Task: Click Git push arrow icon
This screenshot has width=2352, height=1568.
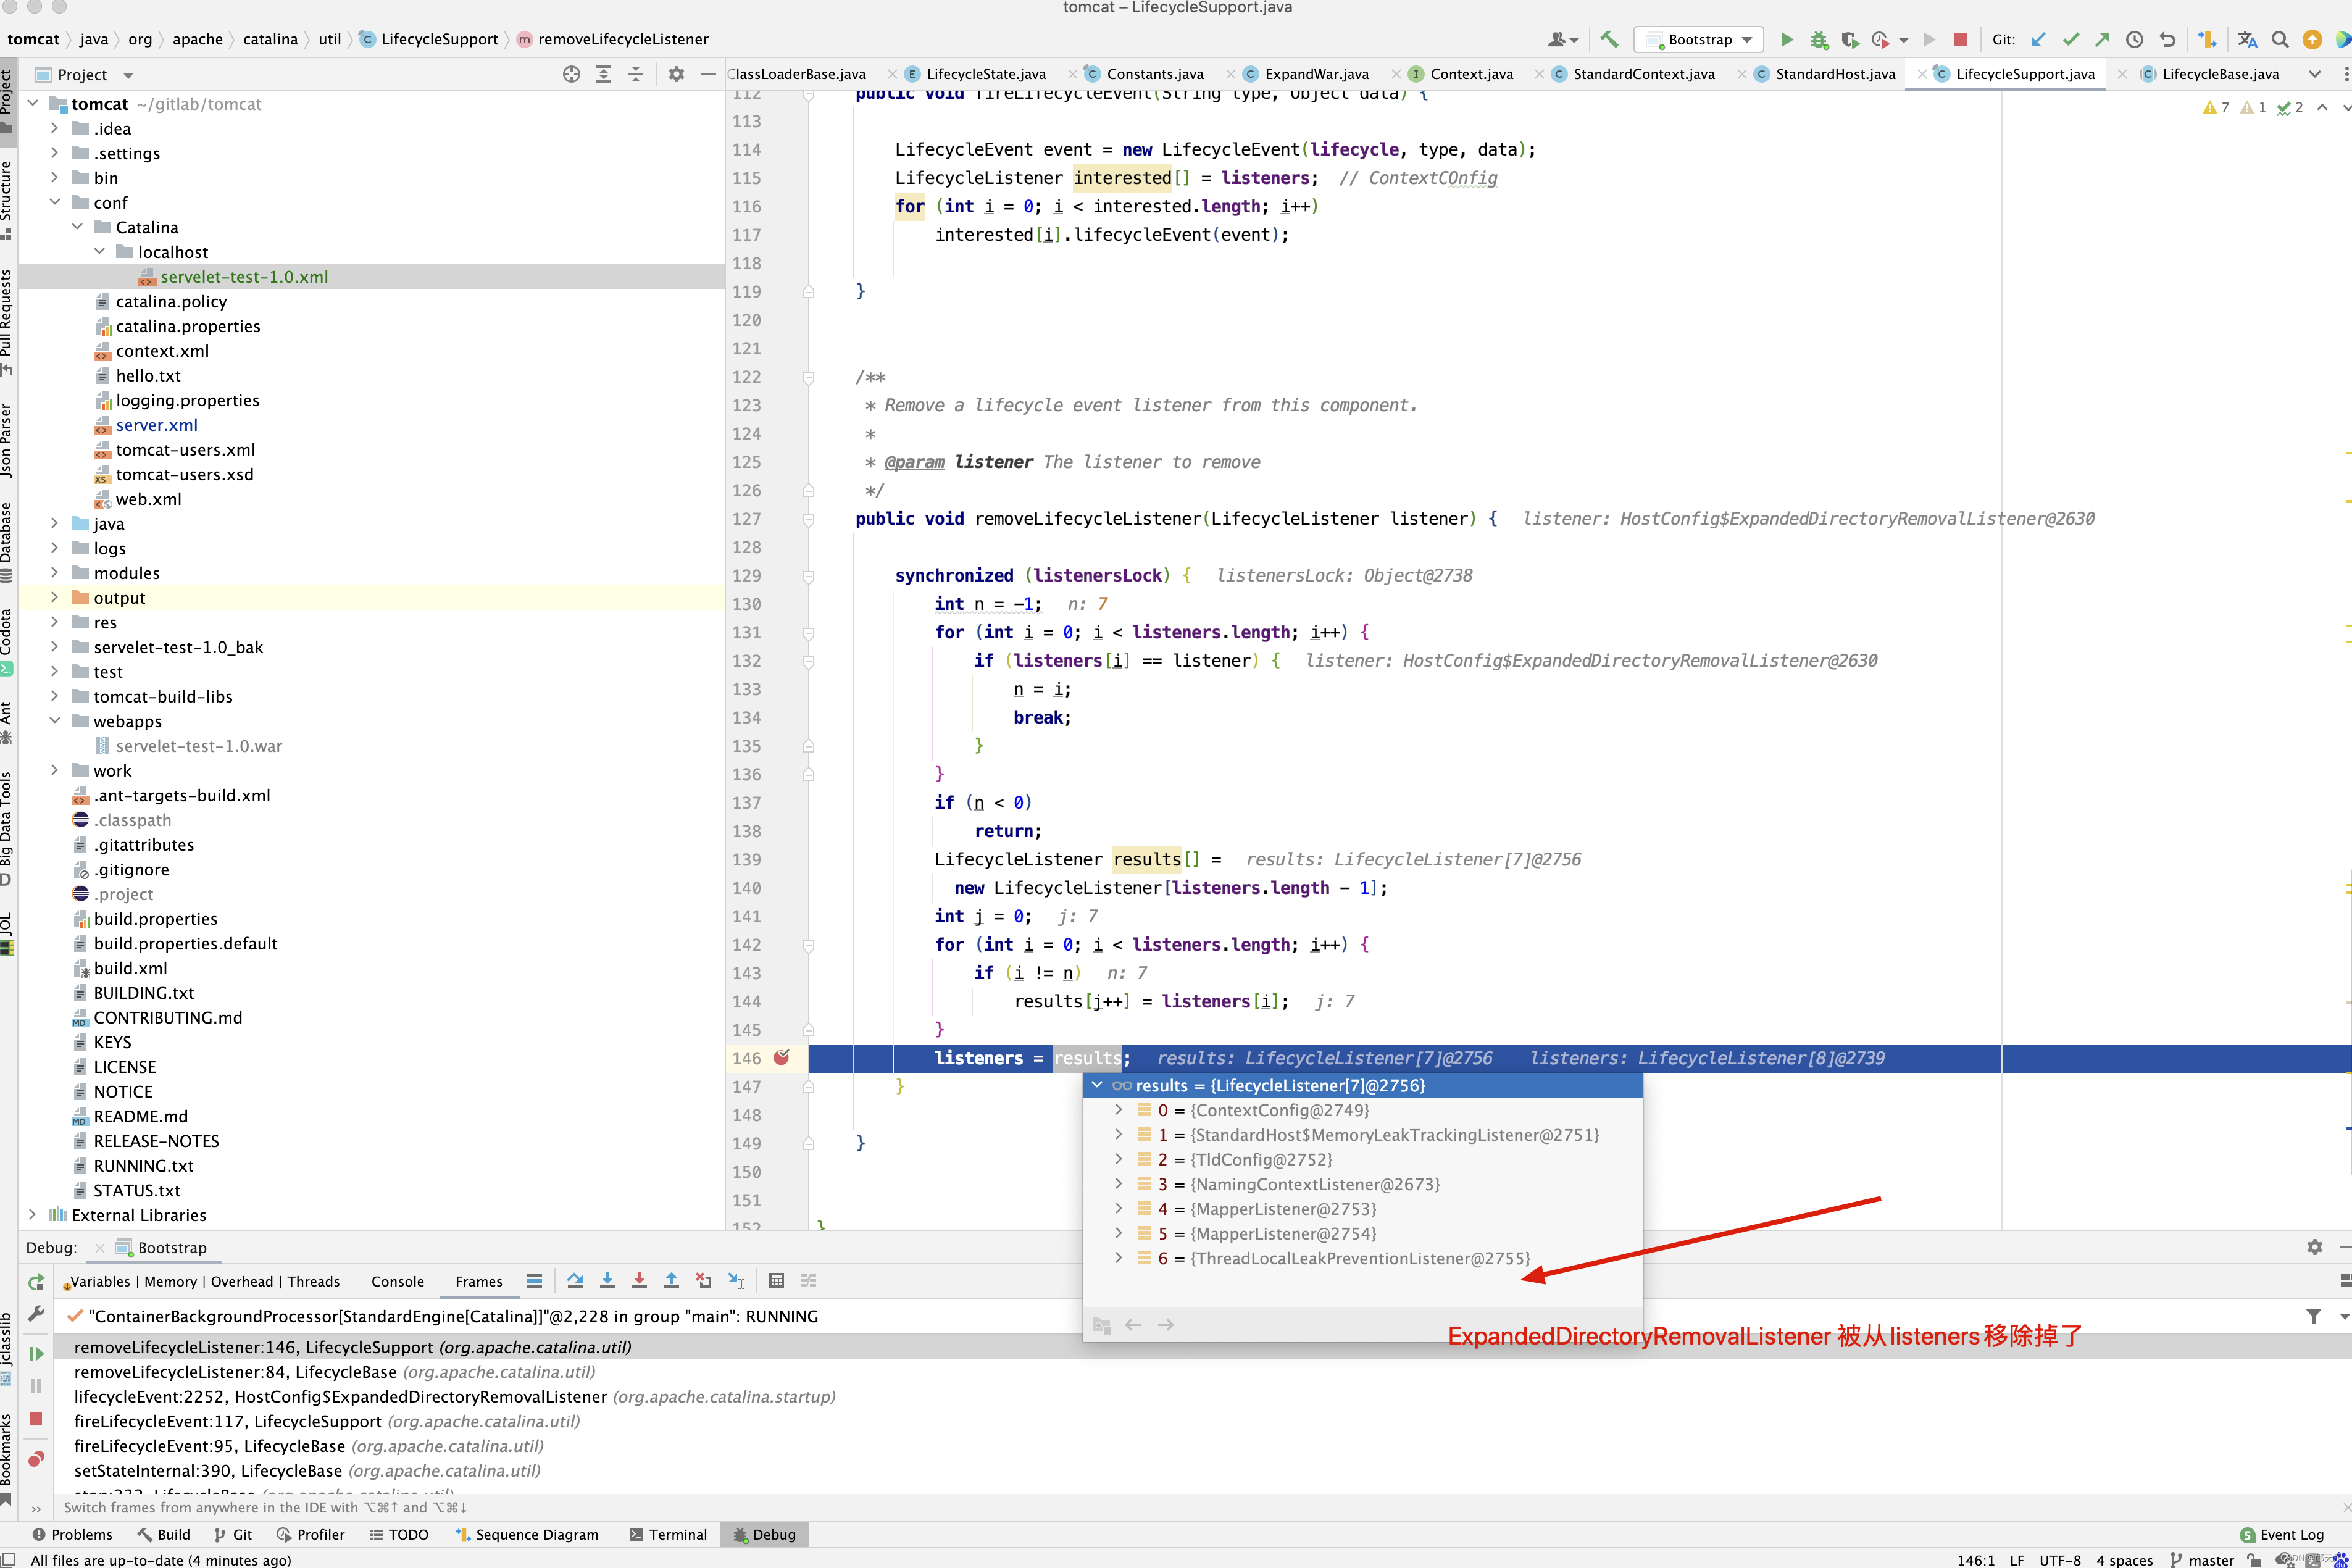Action: 2102,40
